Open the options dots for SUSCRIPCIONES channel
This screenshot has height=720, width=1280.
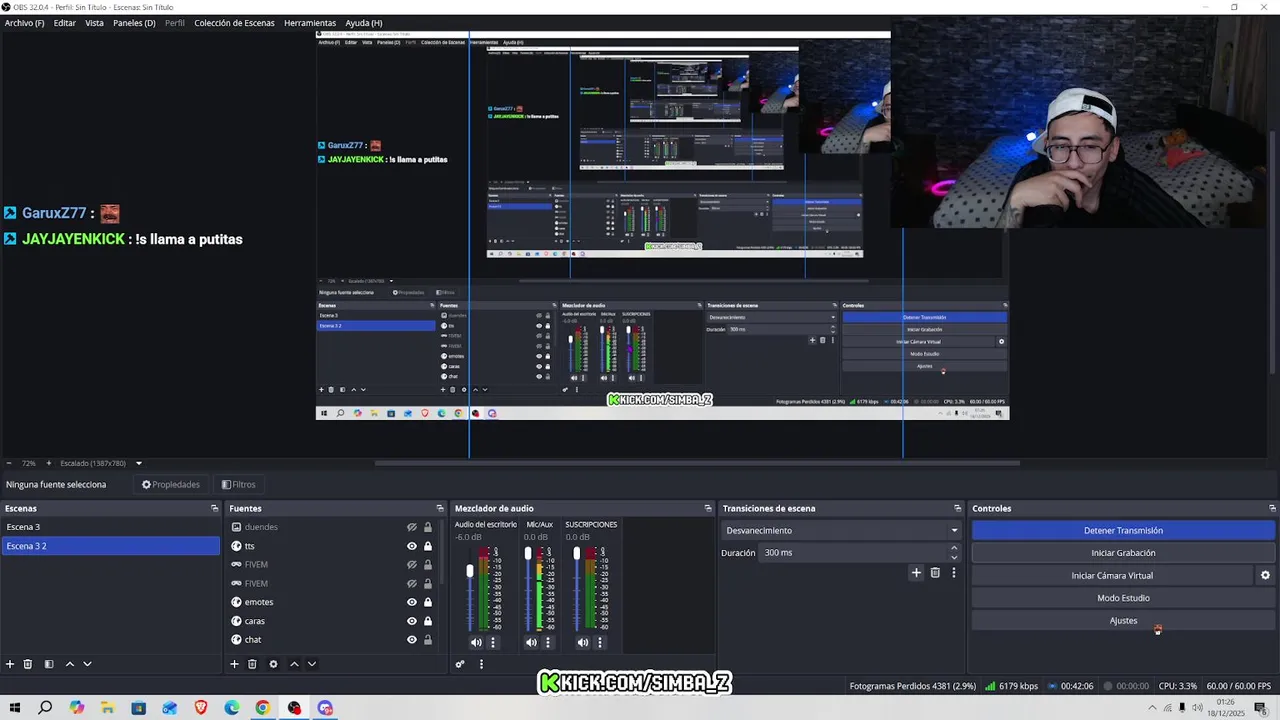[x=600, y=642]
